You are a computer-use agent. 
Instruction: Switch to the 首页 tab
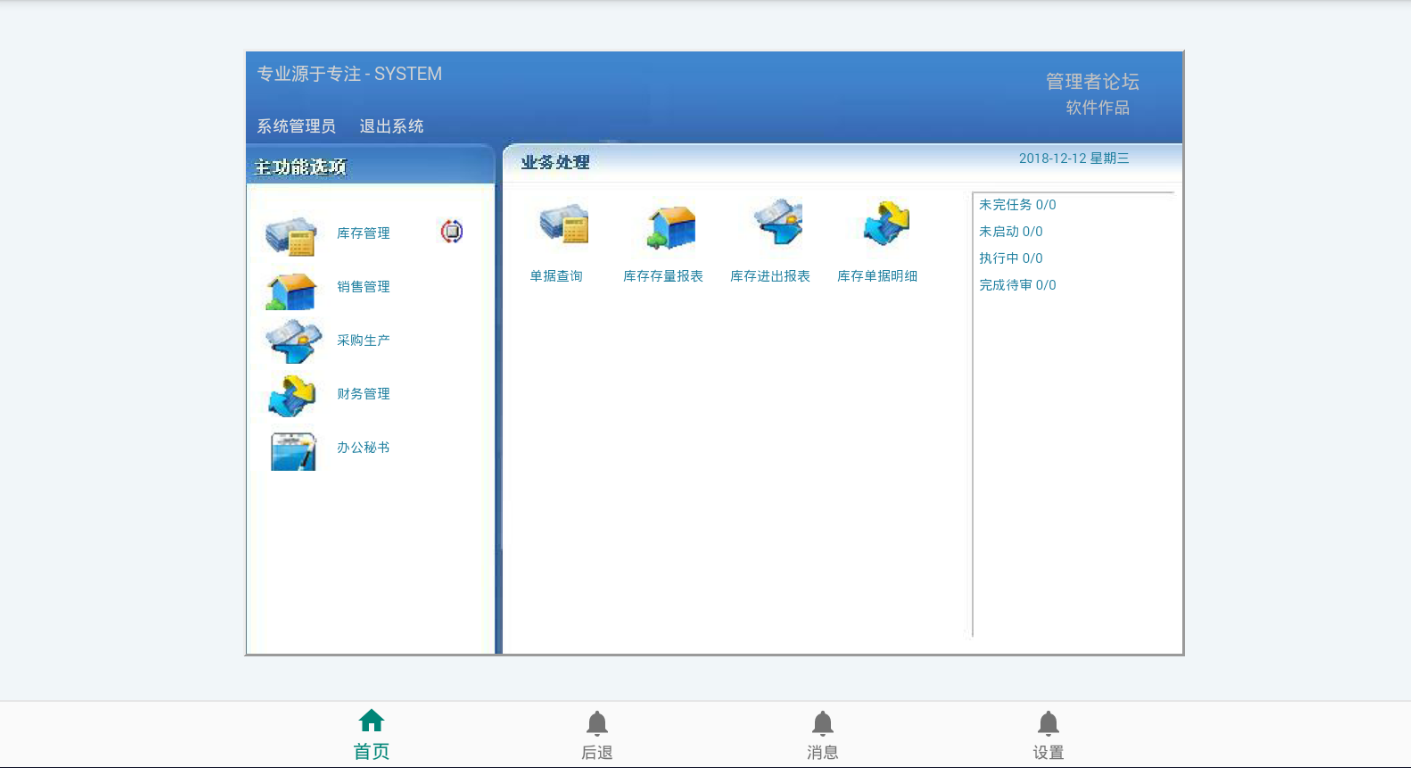click(x=371, y=735)
